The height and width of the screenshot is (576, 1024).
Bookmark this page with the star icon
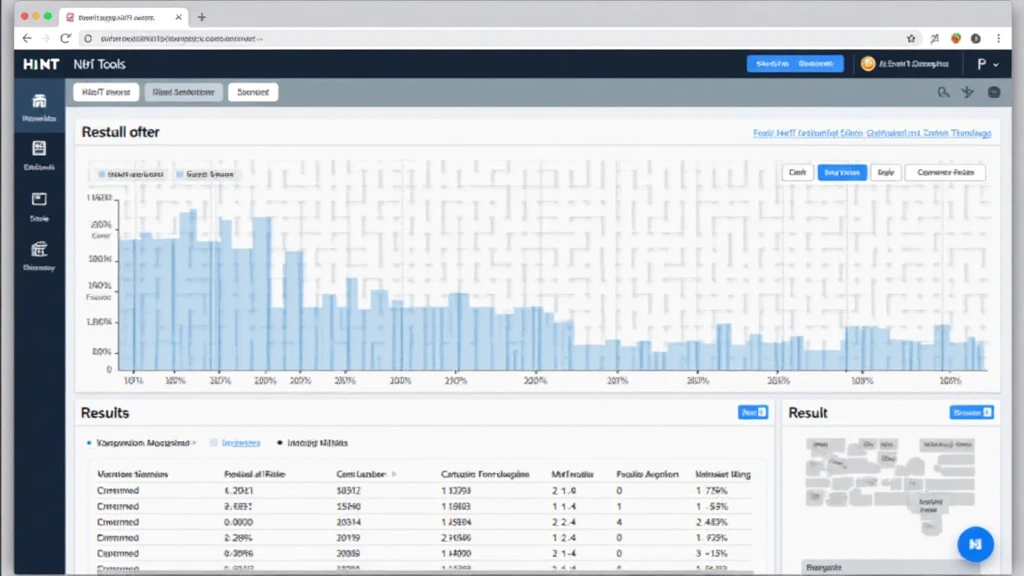911,38
